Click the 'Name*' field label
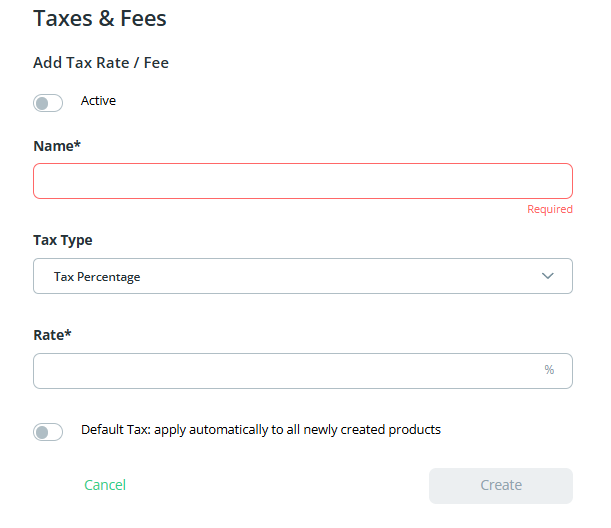The width and height of the screenshot is (611, 528). pyautogui.click(x=57, y=146)
